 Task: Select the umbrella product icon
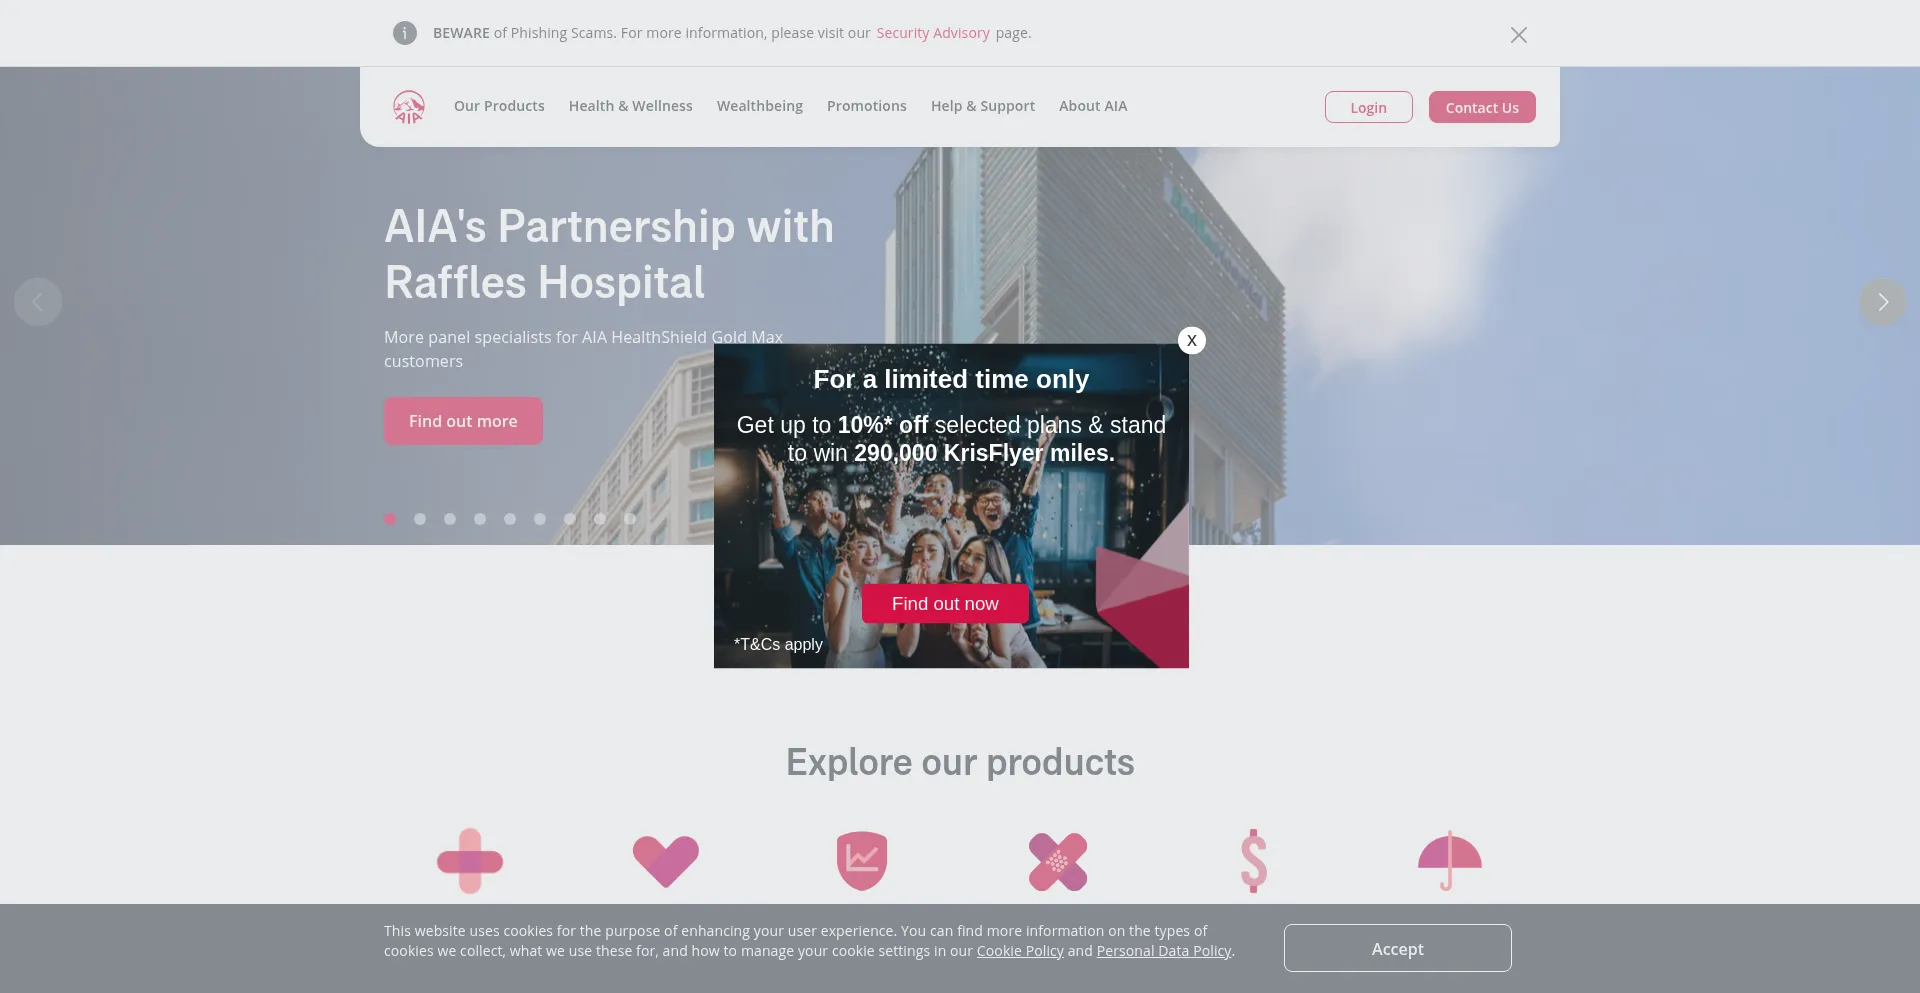tap(1450, 861)
